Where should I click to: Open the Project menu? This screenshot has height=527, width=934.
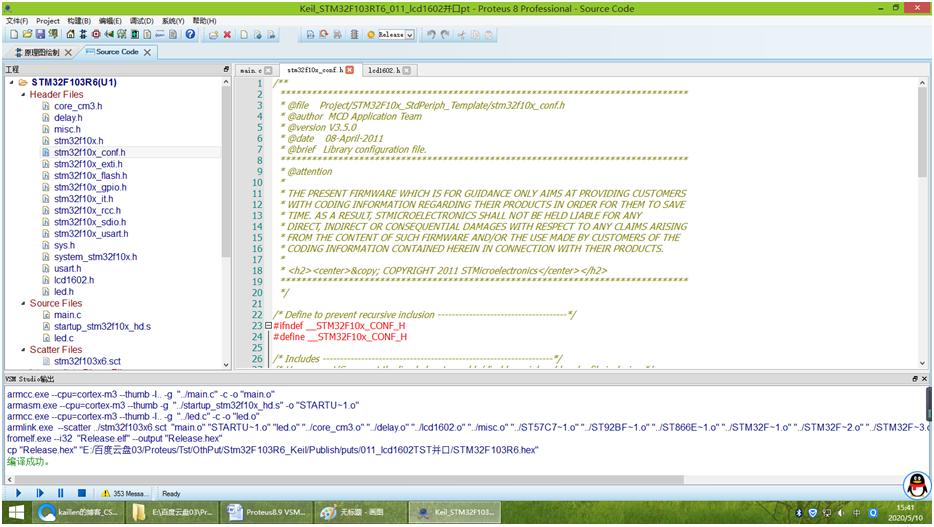(x=48, y=21)
